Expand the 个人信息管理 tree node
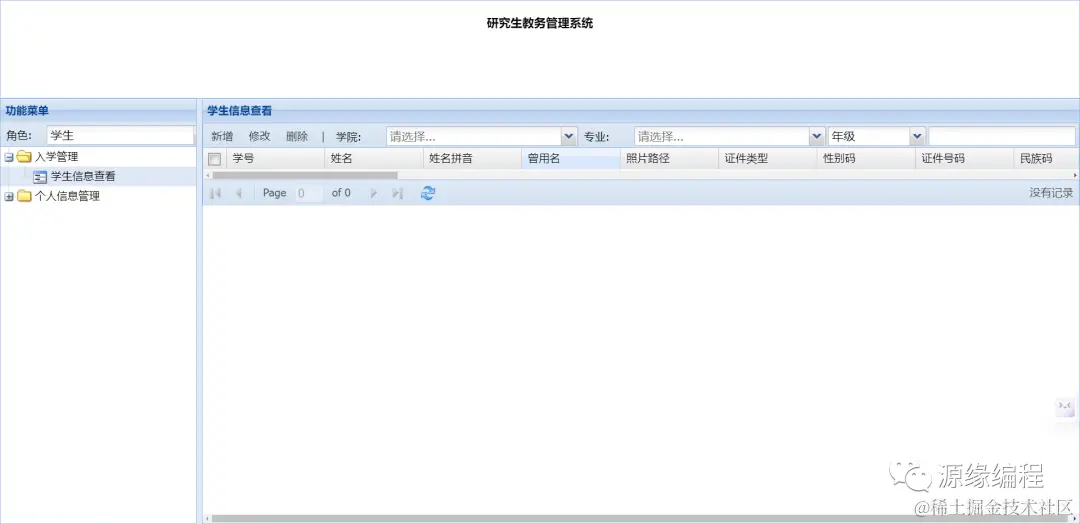Image resolution: width=1080 pixels, height=524 pixels. tap(9, 197)
